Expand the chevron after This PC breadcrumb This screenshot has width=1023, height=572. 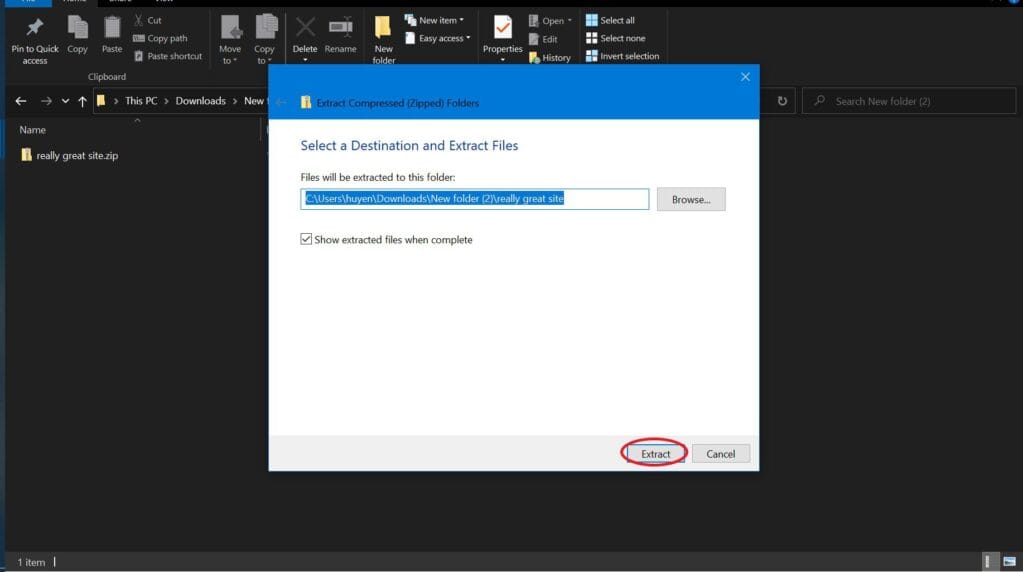coord(166,101)
